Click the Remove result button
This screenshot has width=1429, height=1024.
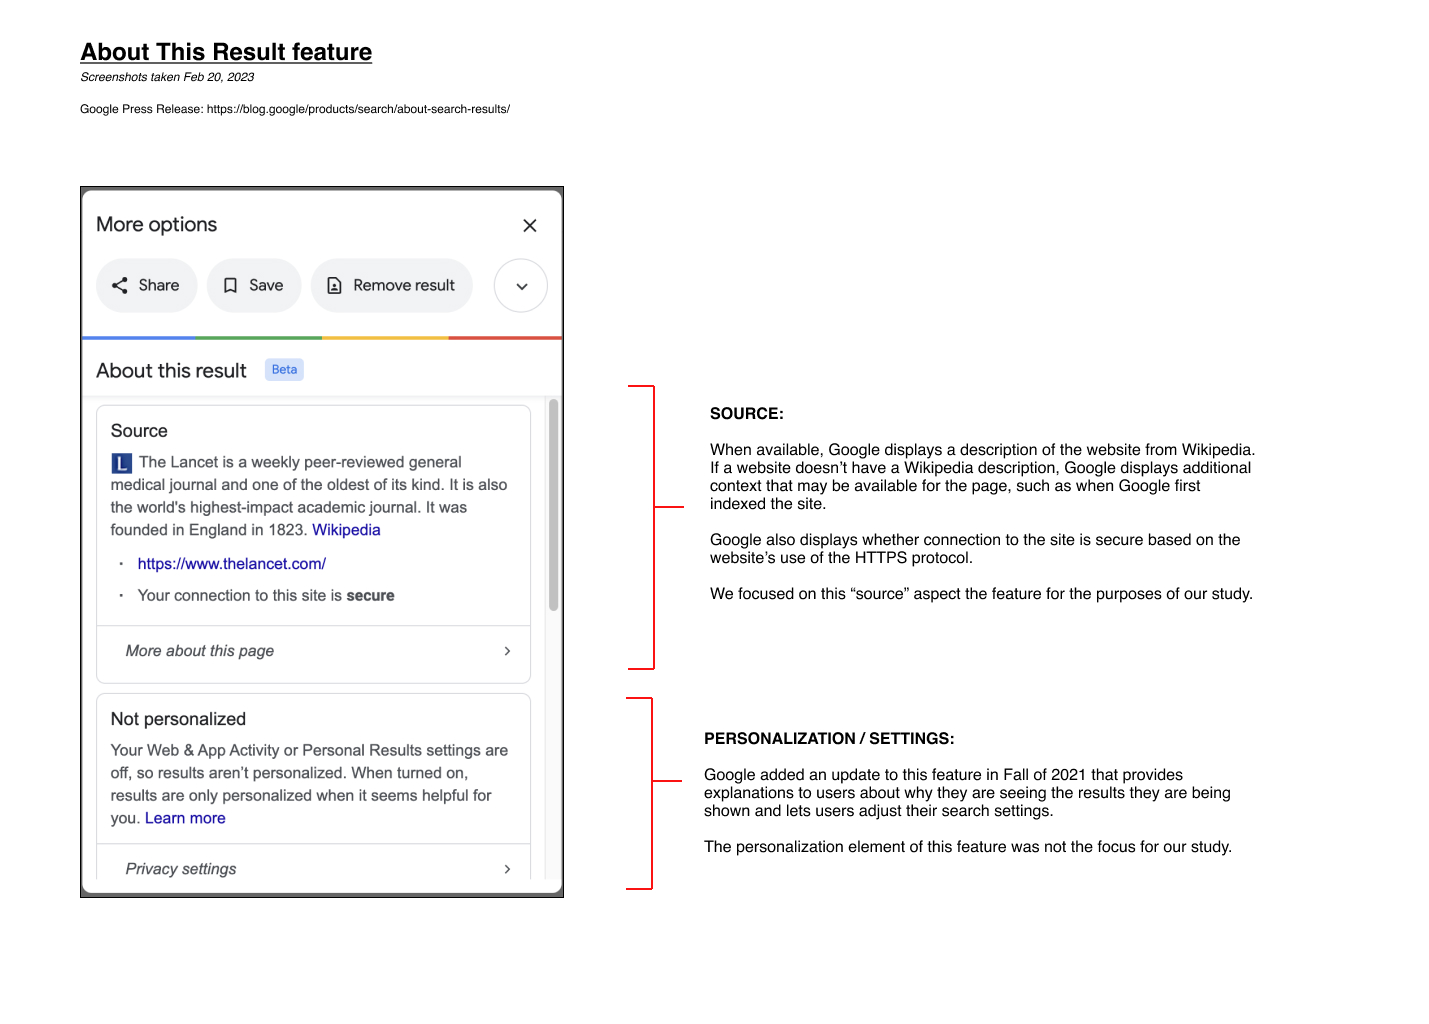point(391,286)
